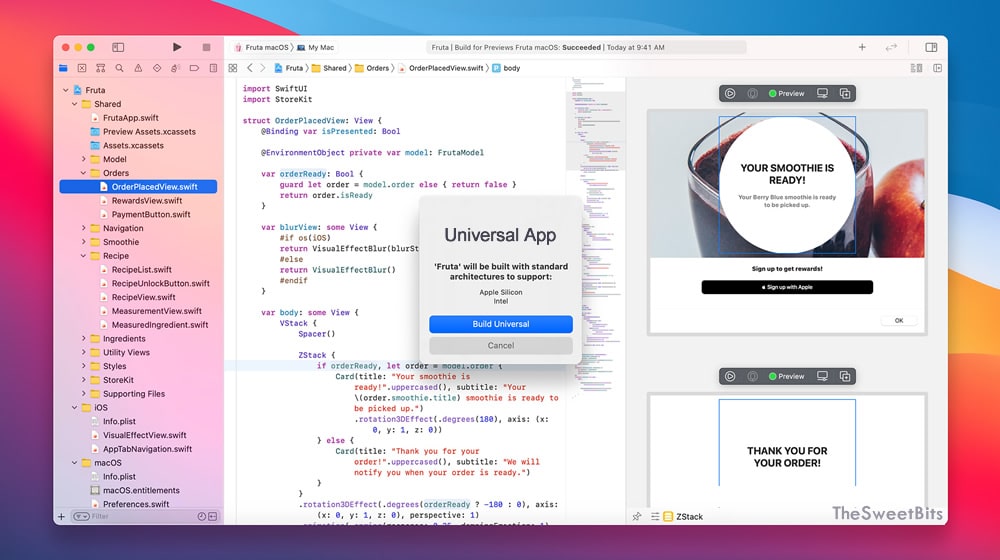Select Assets.xcassets catalog
The width and height of the screenshot is (1000, 560).
pyautogui.click(x=133, y=145)
